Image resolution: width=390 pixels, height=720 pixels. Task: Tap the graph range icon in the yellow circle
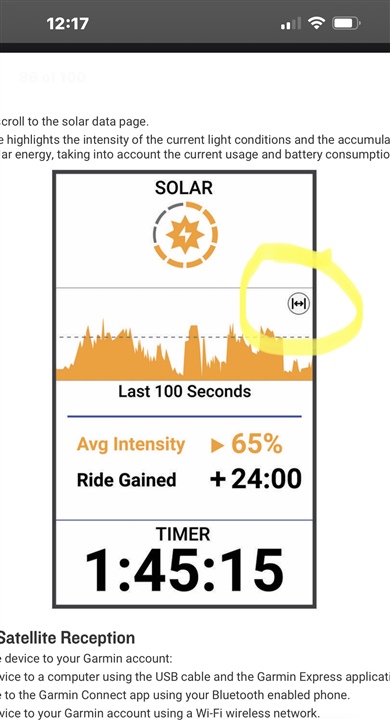(x=299, y=304)
